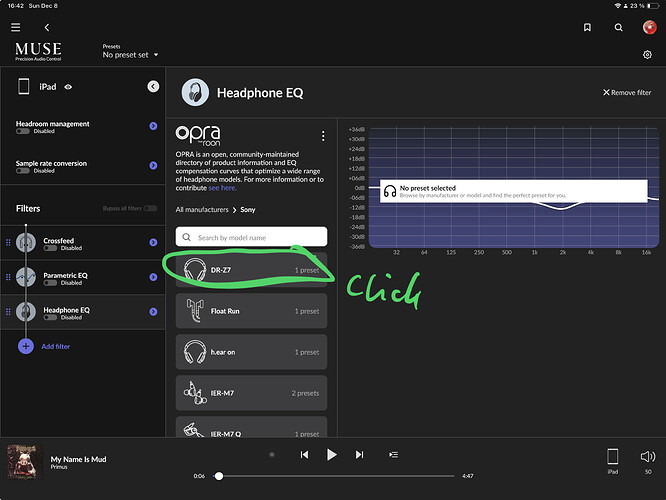The image size is (666, 500).
Task: Click Remove filter button
Action: (x=627, y=92)
